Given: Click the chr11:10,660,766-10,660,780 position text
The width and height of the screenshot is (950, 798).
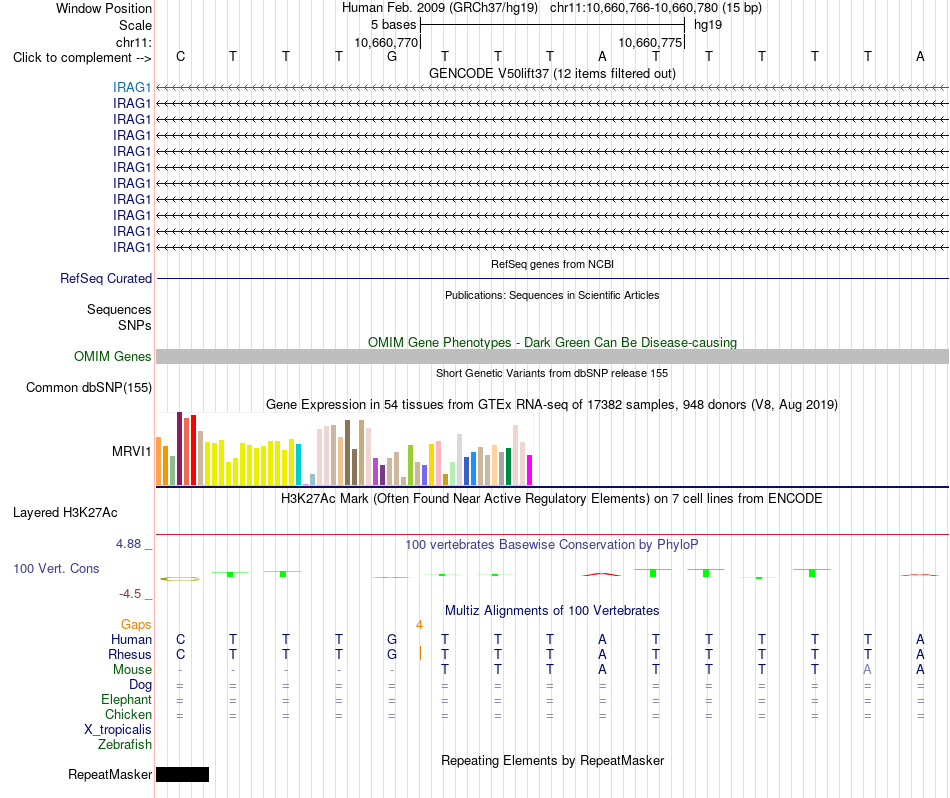Looking at the screenshot, I should tap(656, 8).
